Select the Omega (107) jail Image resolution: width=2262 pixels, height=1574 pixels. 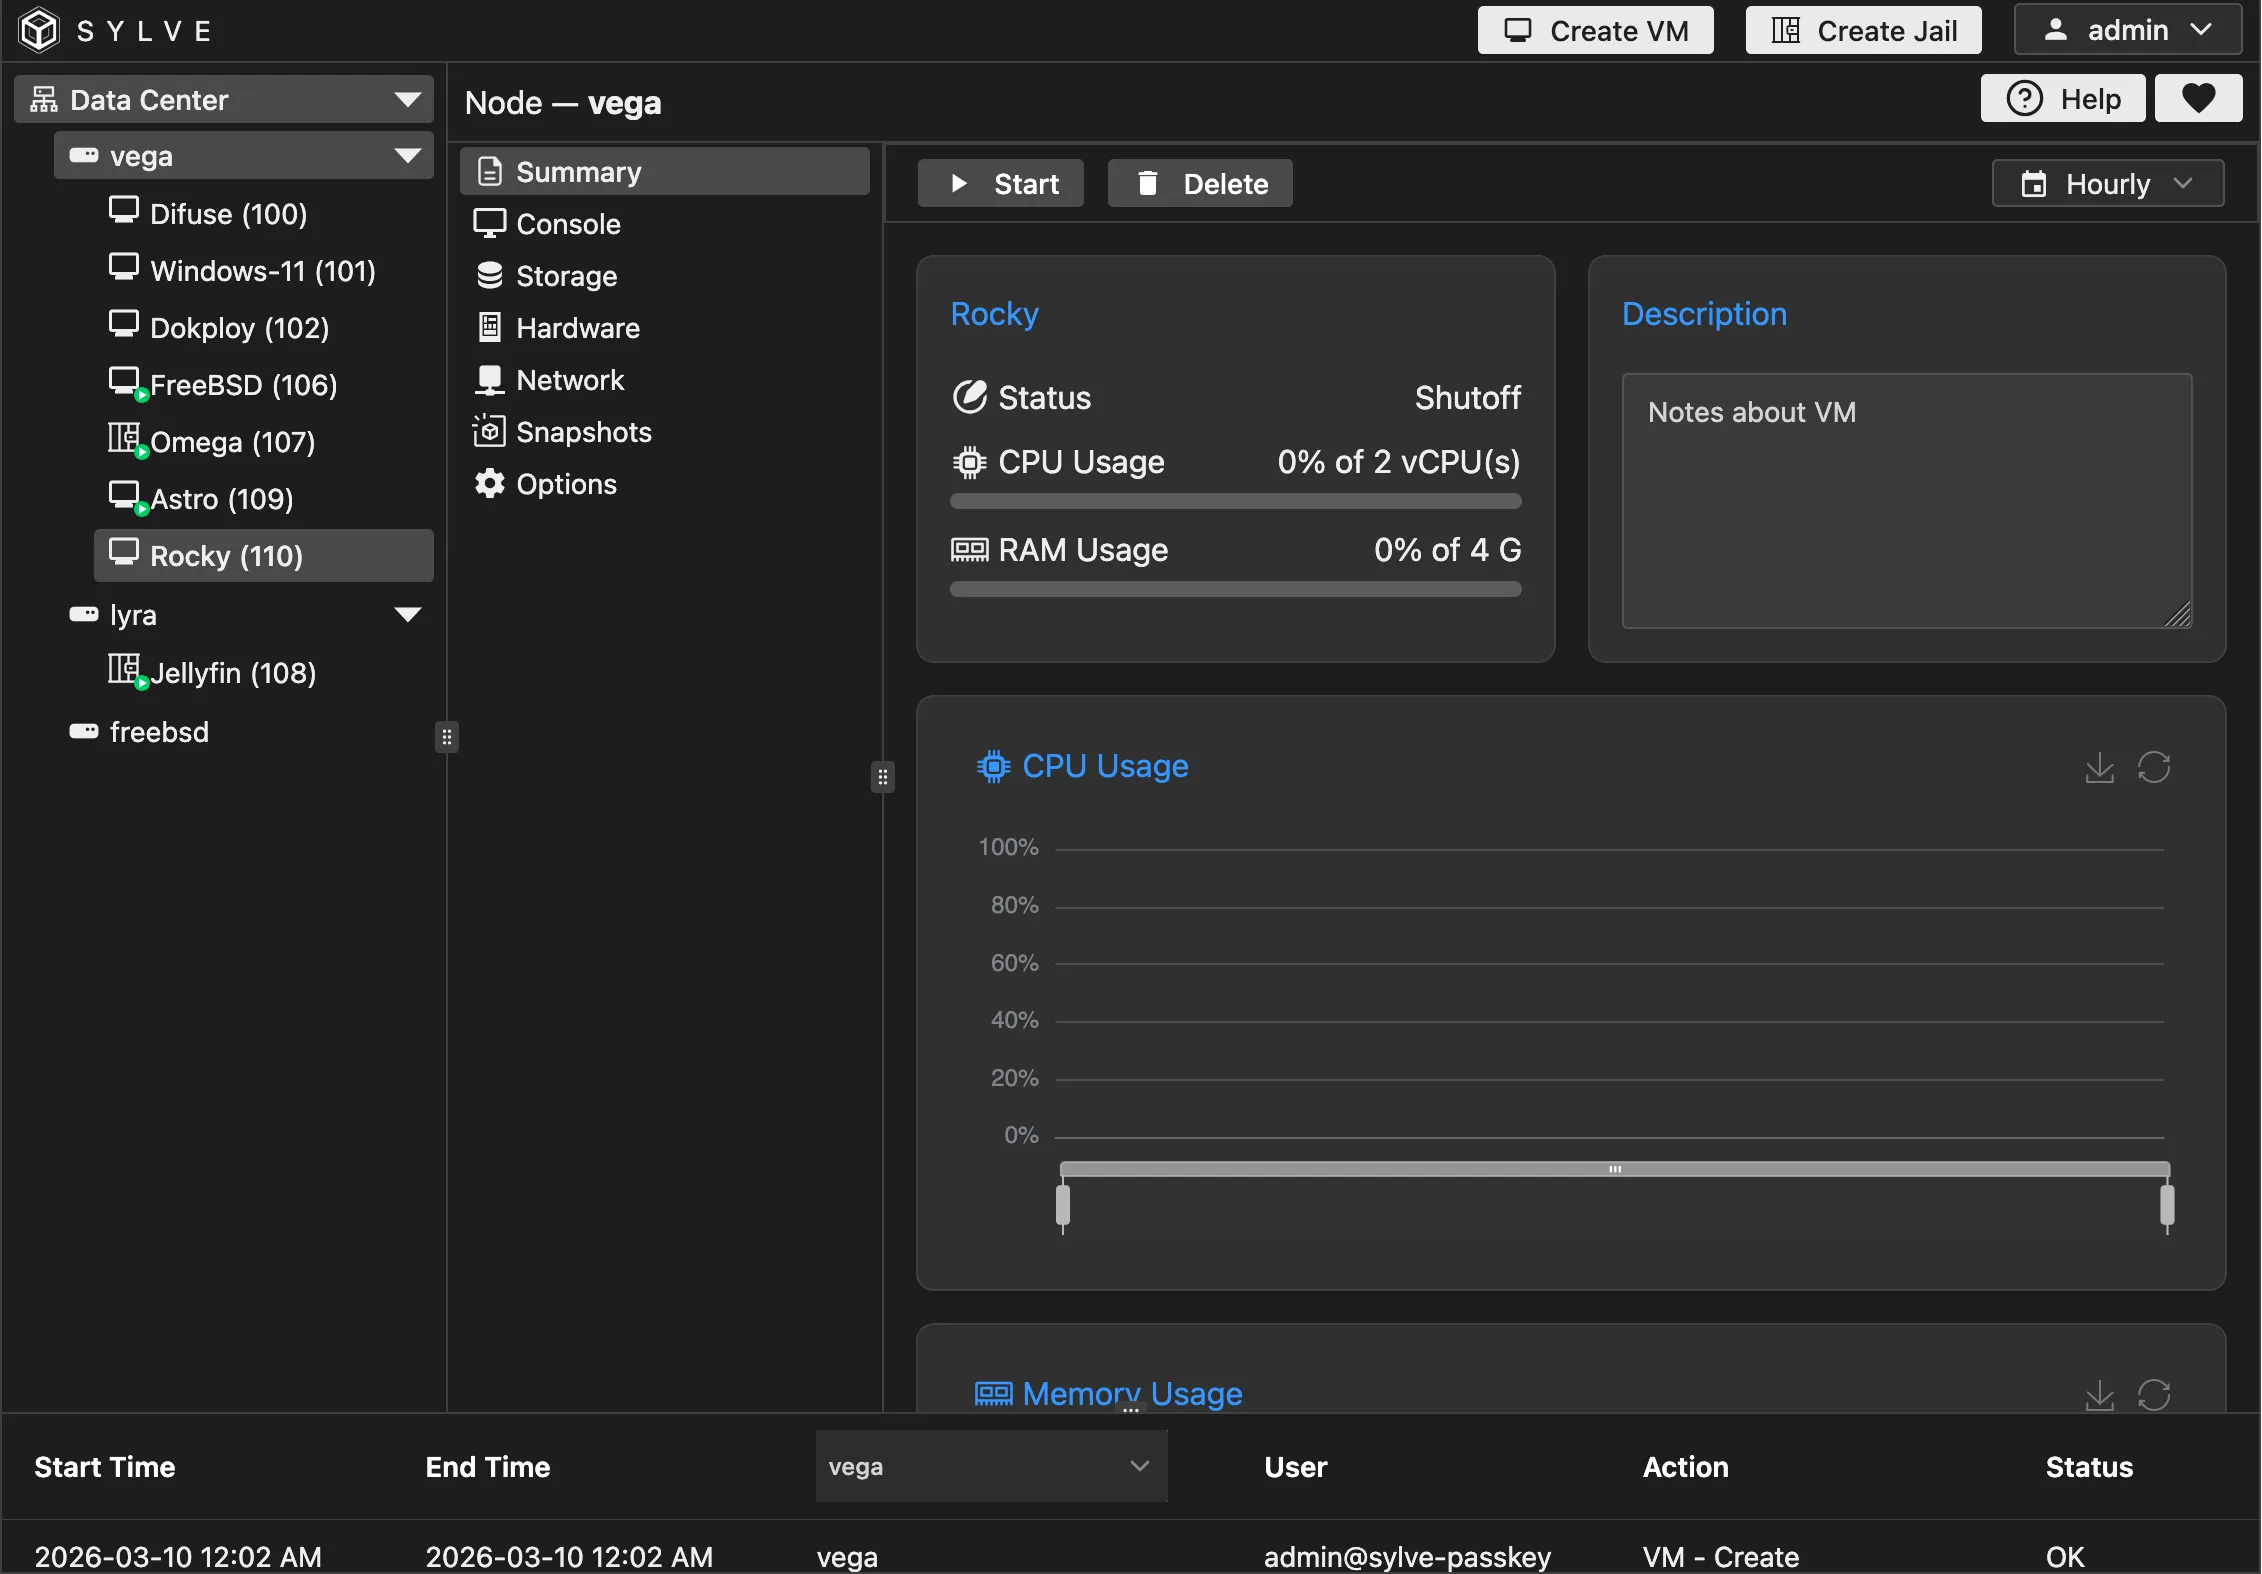[x=232, y=442]
